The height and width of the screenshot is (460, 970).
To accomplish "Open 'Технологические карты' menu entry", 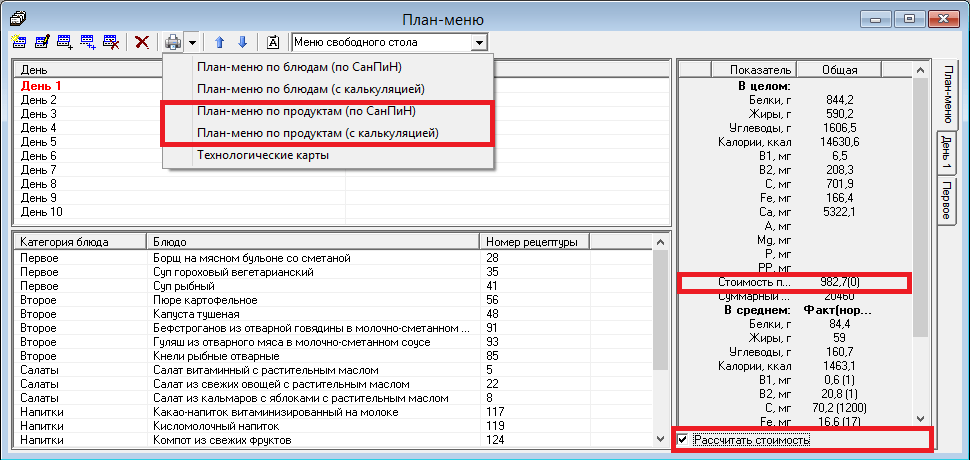I will click(263, 155).
